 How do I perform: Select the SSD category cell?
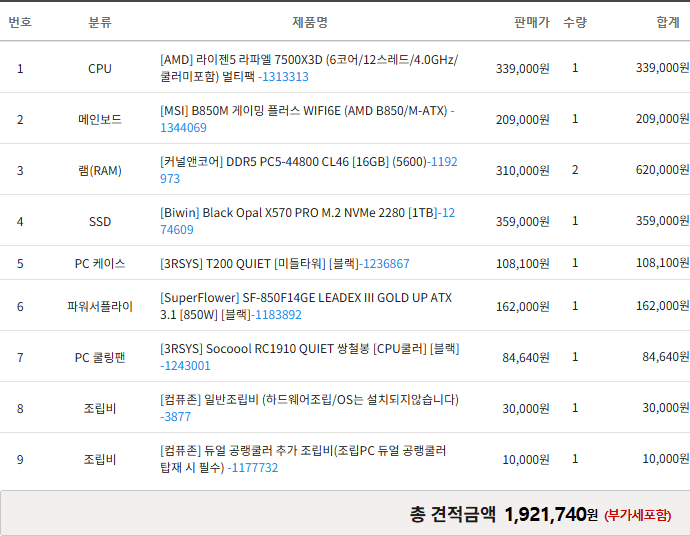pos(100,222)
